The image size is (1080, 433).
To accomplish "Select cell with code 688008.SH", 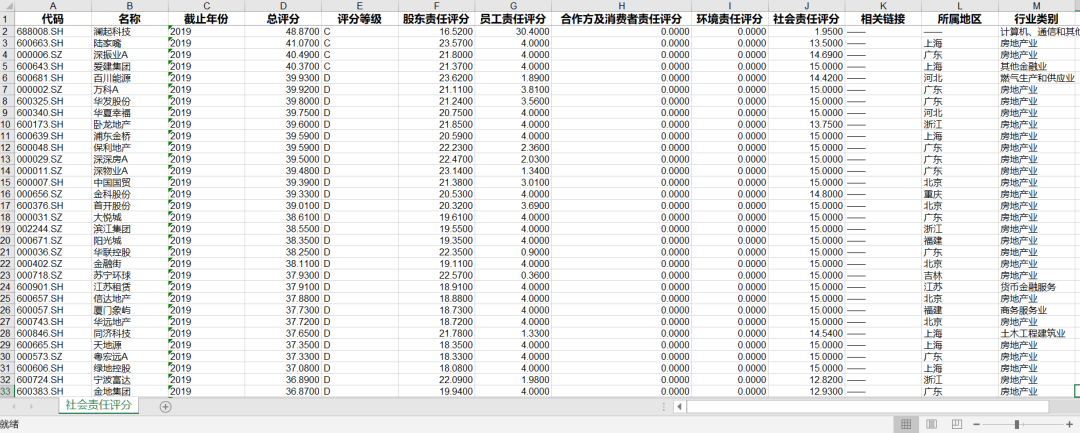I will 53,32.
